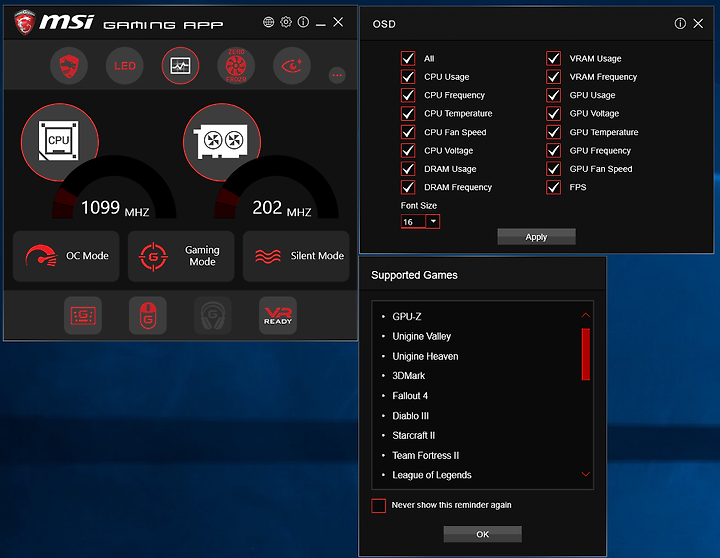Screen dimensions: 720x558
Task: Click the red scrollbar thumb in games list
Action: pyautogui.click(x=585, y=354)
